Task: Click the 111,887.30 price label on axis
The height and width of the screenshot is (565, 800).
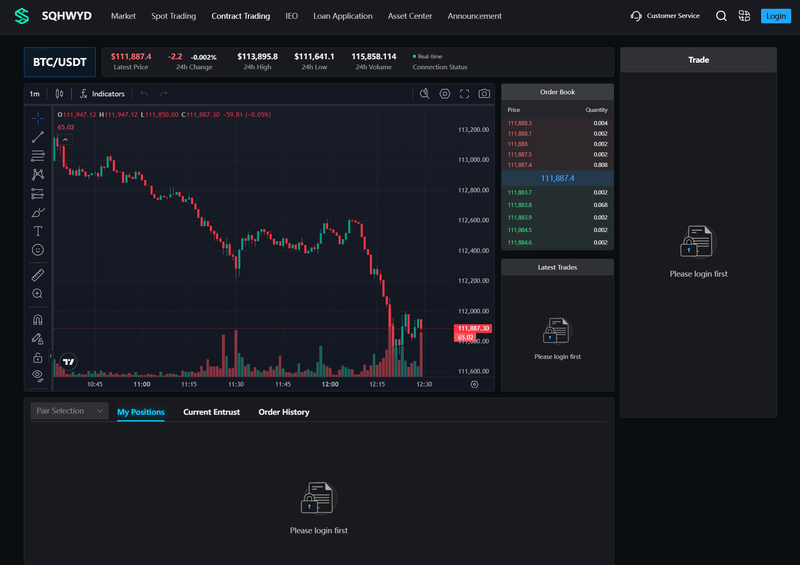Action: [x=472, y=328]
